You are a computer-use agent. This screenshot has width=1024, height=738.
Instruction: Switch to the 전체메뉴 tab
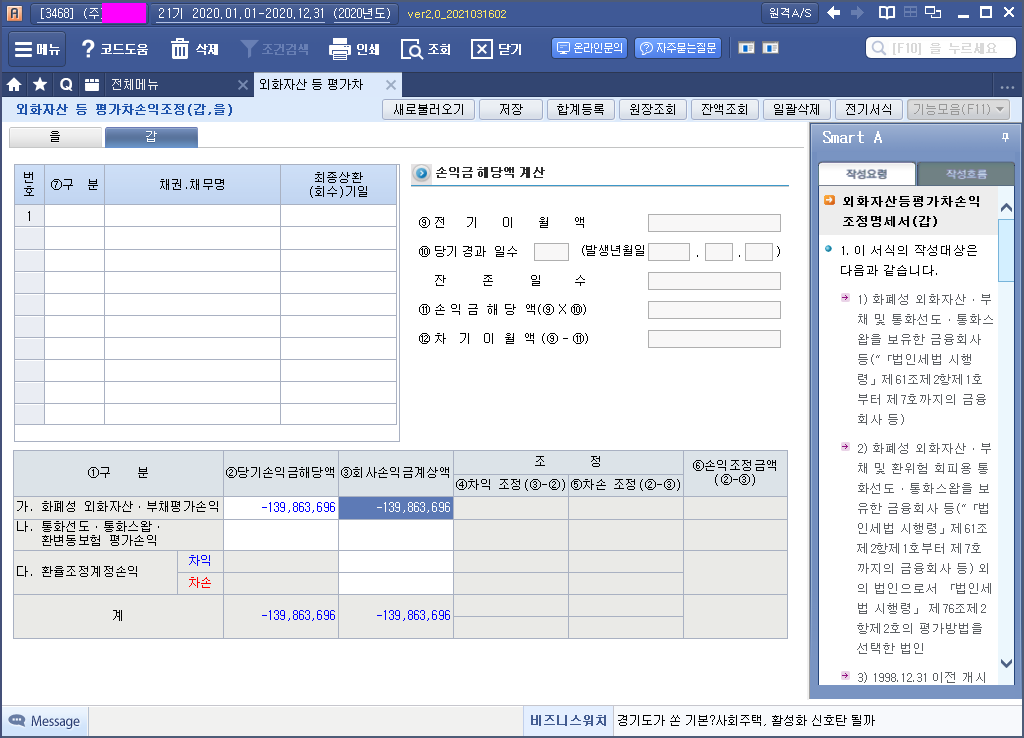point(135,84)
